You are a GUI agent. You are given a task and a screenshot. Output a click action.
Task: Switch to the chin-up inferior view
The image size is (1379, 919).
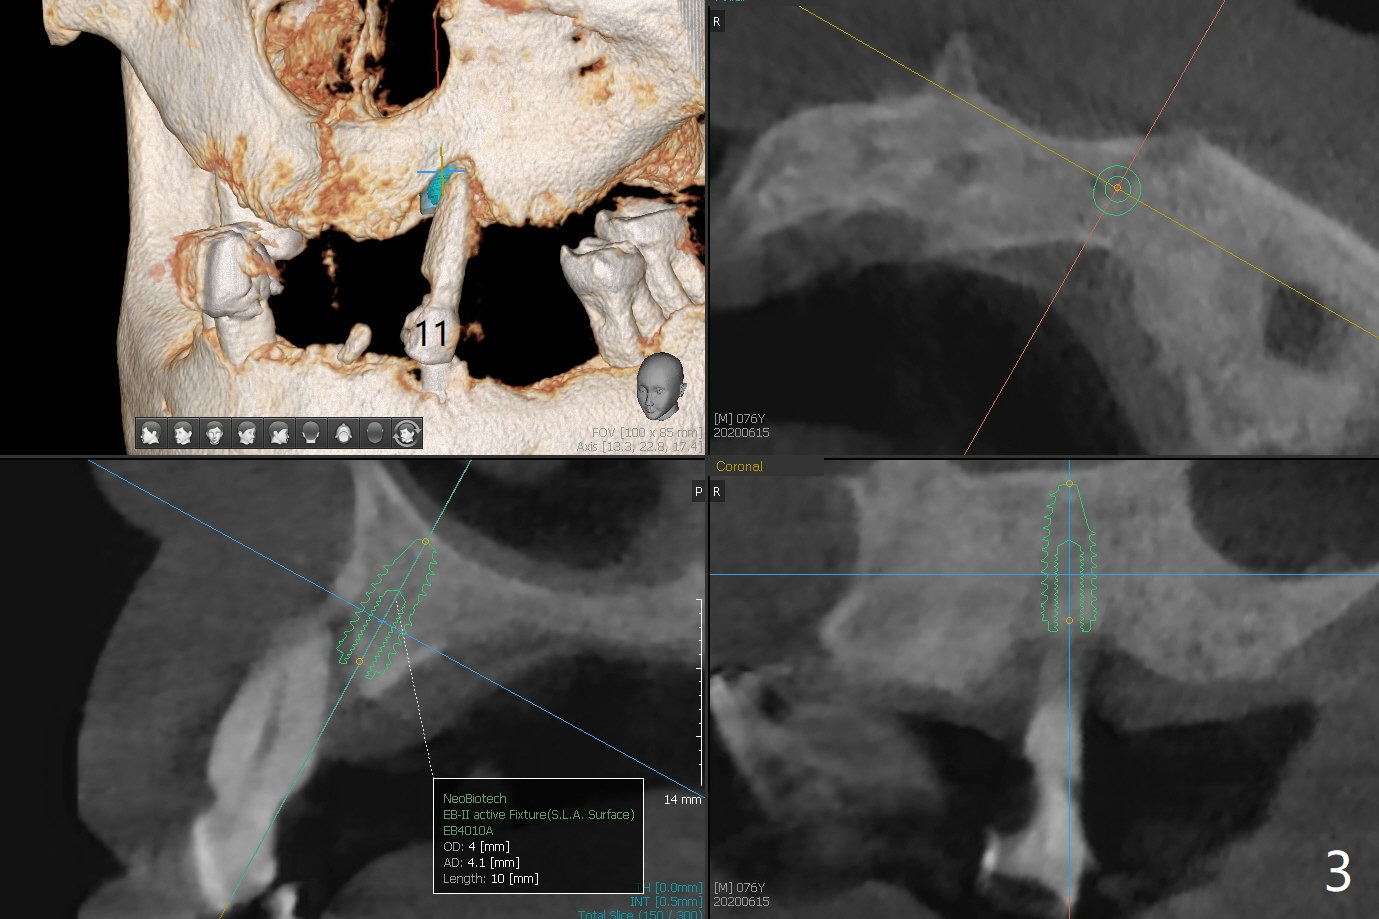343,433
